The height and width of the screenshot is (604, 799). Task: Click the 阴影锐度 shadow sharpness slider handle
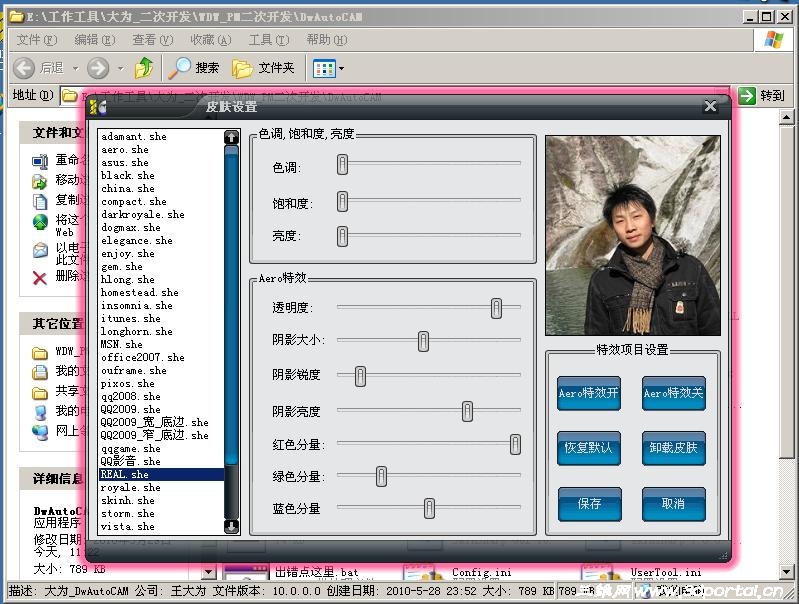(x=360, y=376)
